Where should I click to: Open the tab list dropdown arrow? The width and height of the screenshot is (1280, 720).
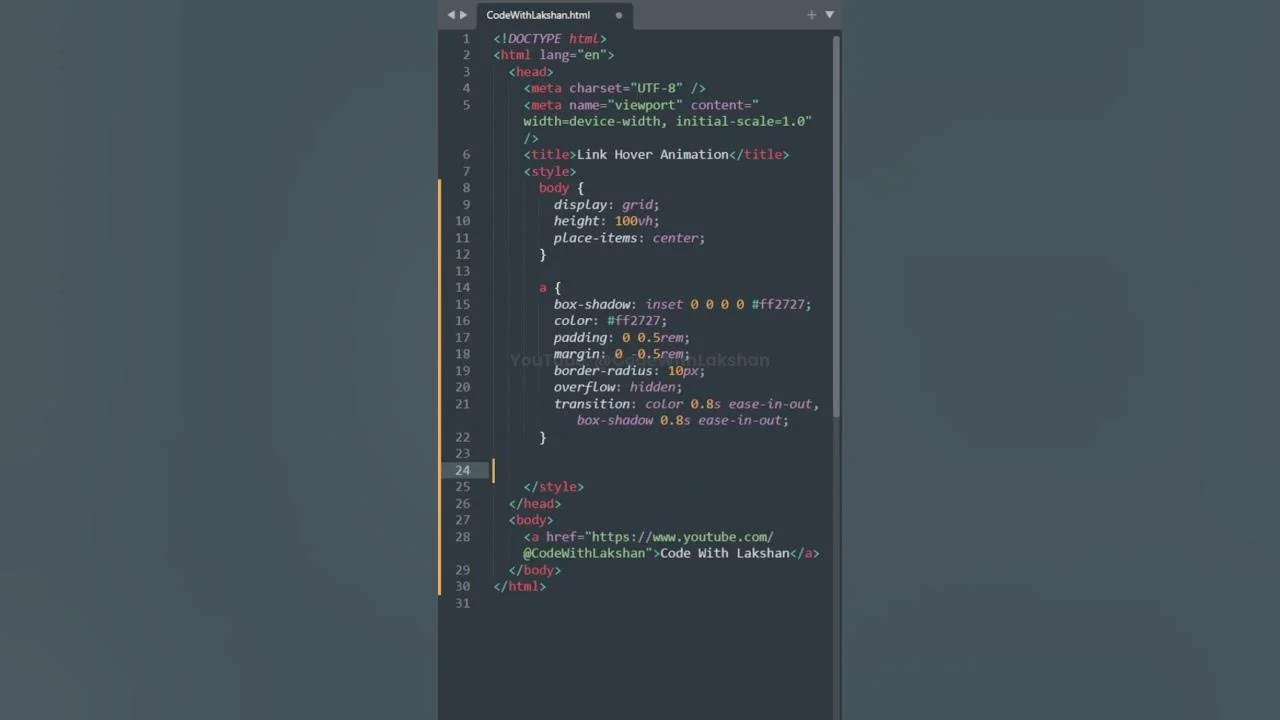pos(829,15)
